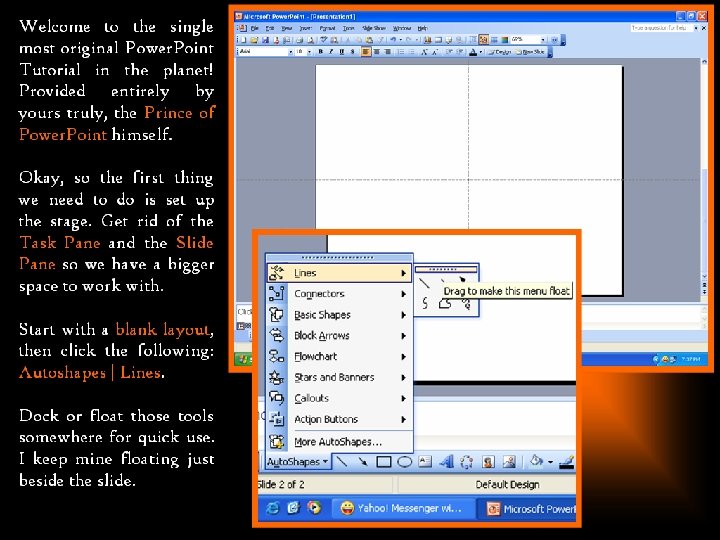Click the middle Quick Launch icon on the taskbar

(293, 507)
